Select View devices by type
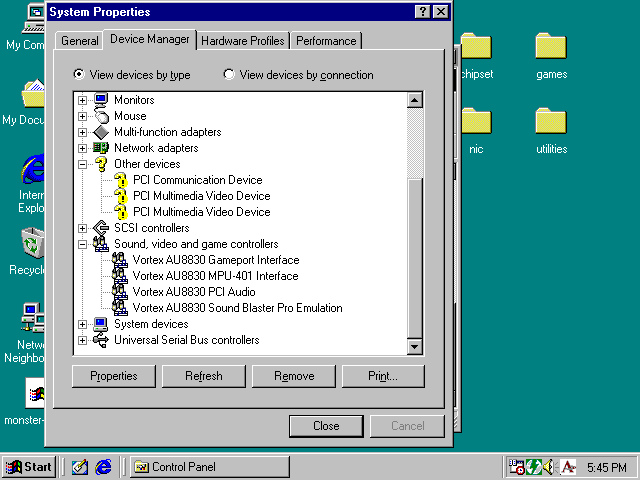The height and width of the screenshot is (480, 640). click(x=80, y=75)
